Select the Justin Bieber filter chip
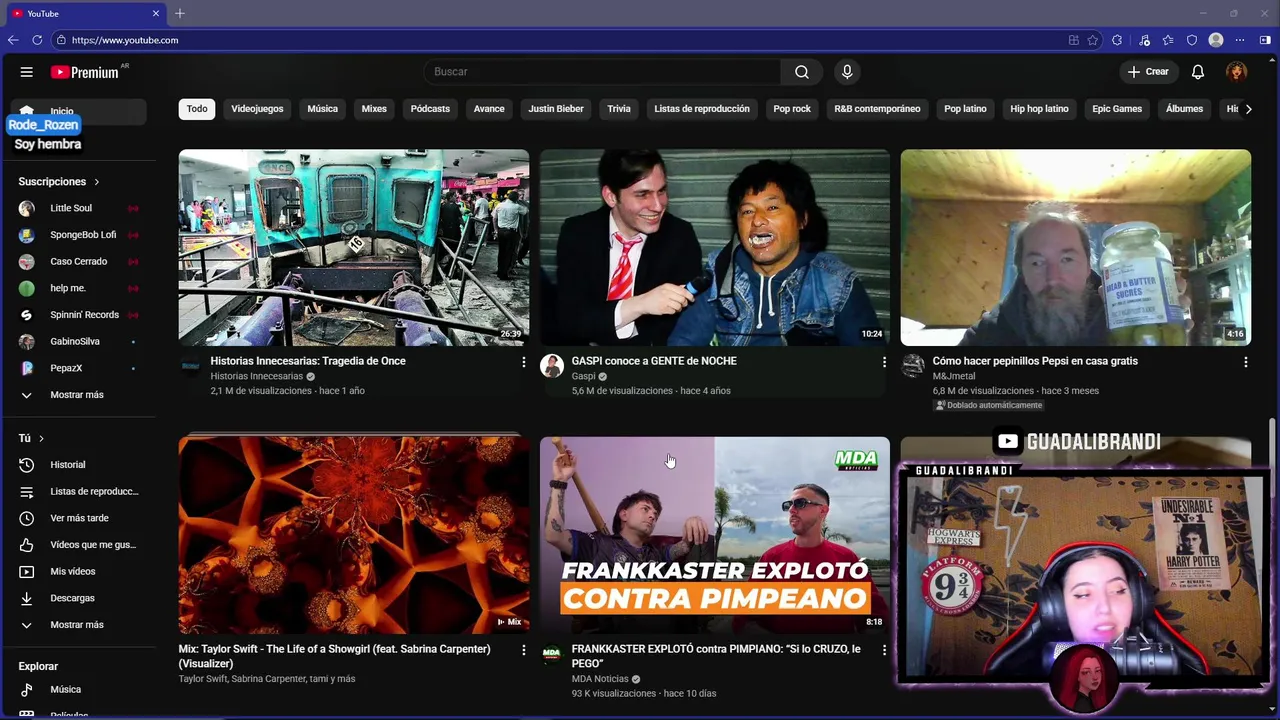 point(556,109)
